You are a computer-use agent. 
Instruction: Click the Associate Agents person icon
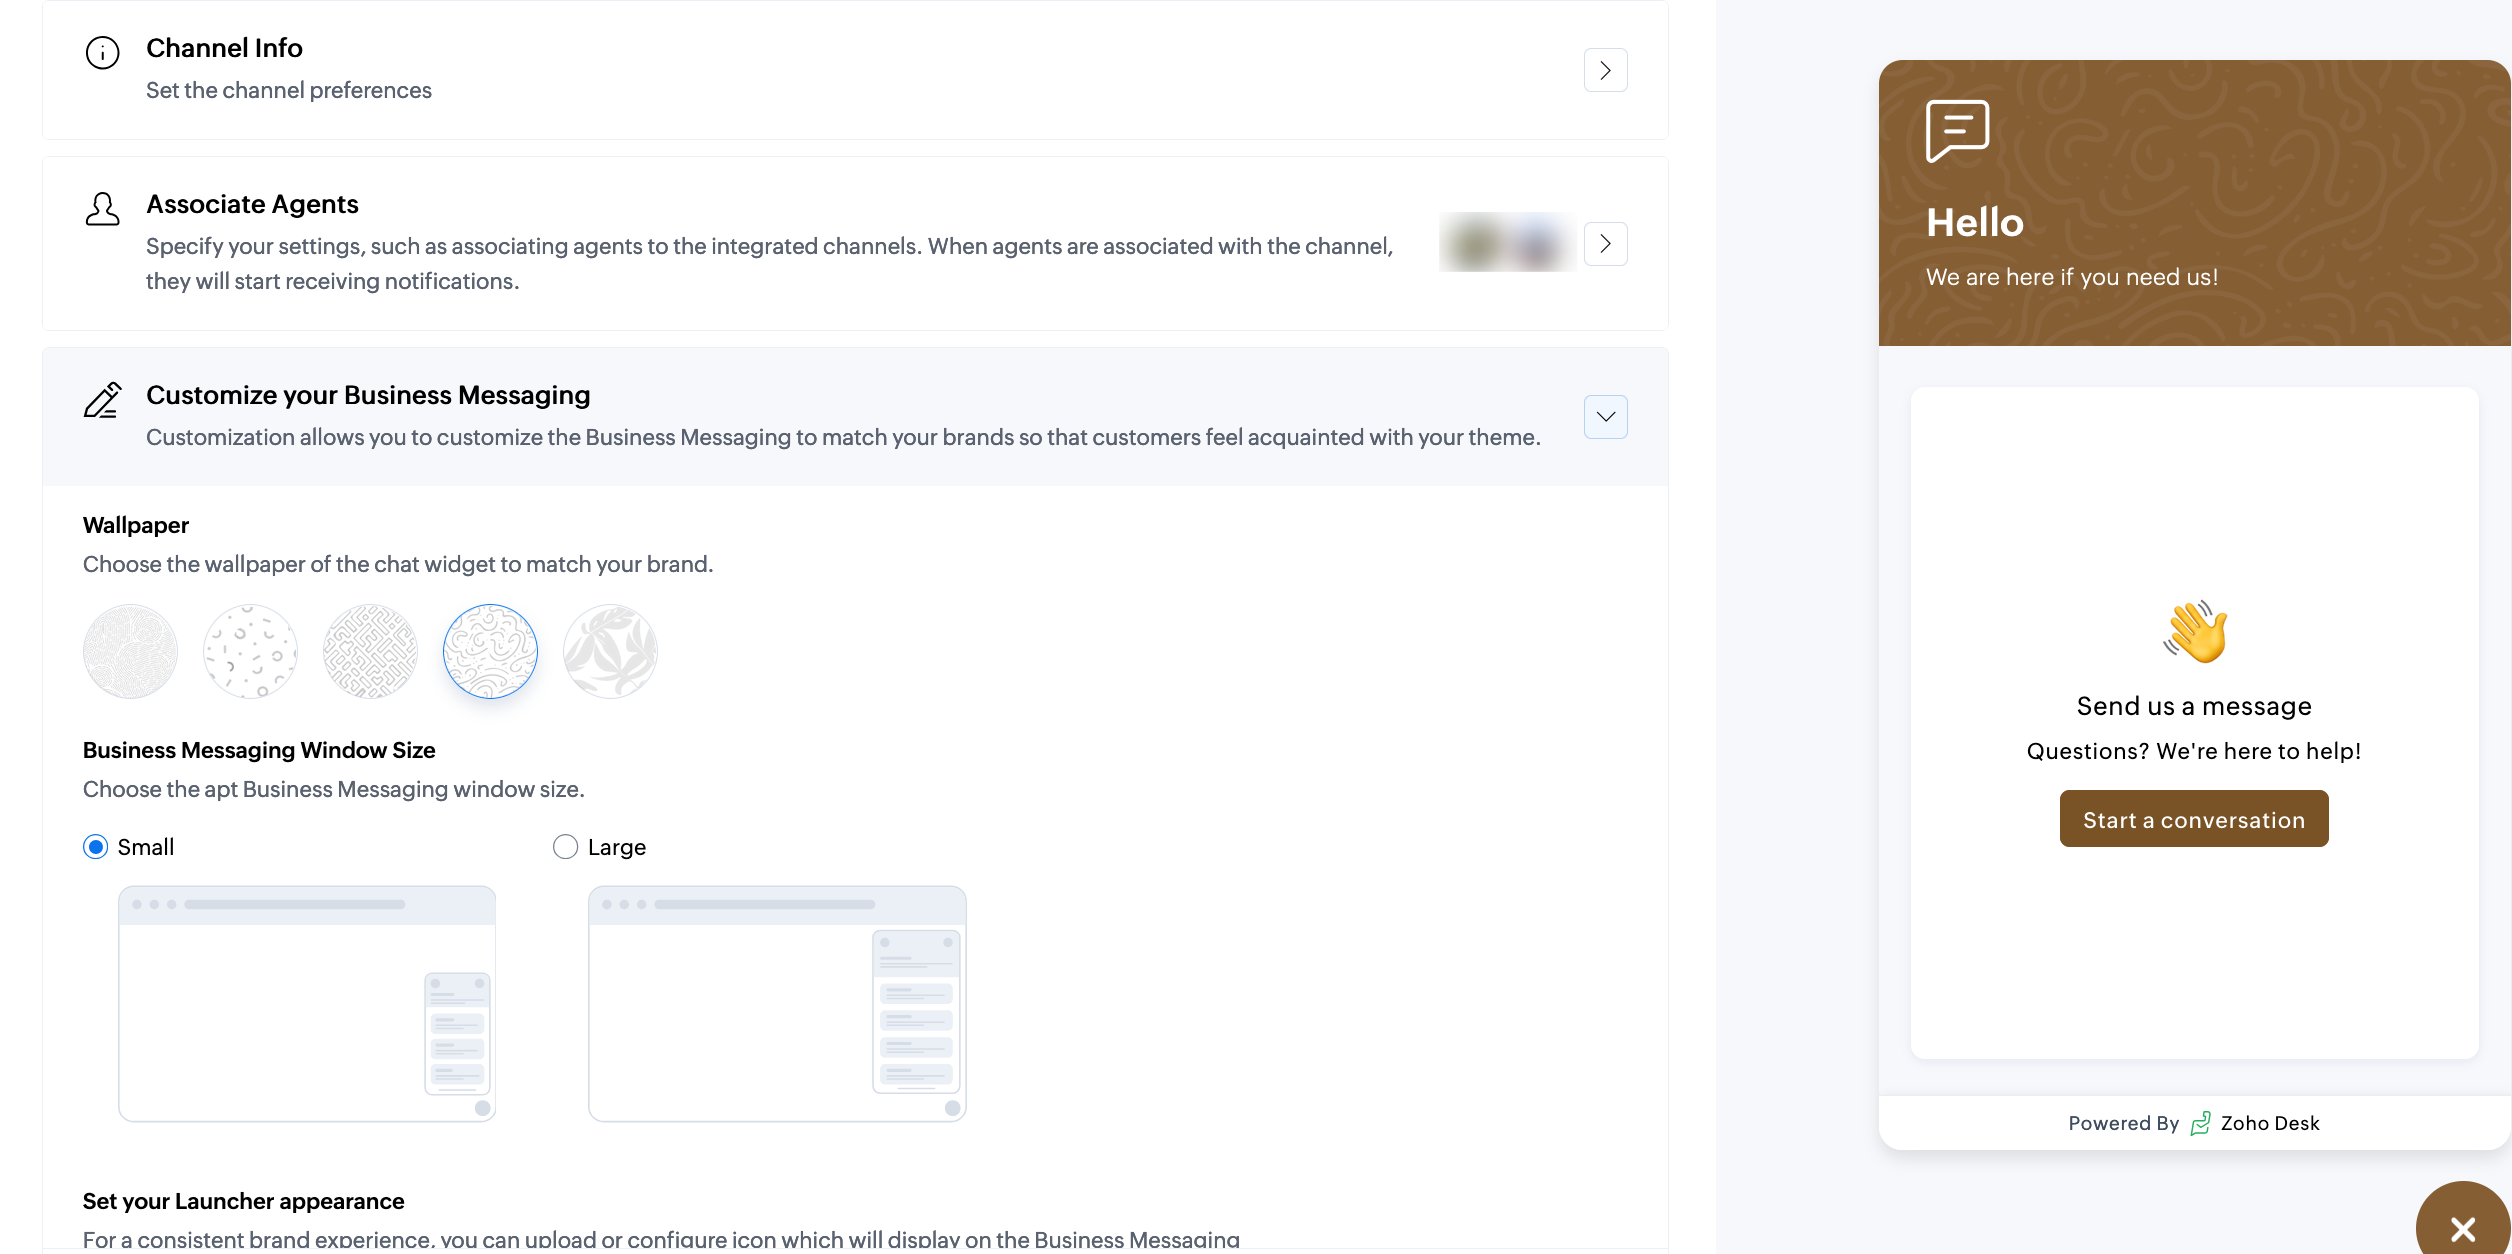click(102, 209)
